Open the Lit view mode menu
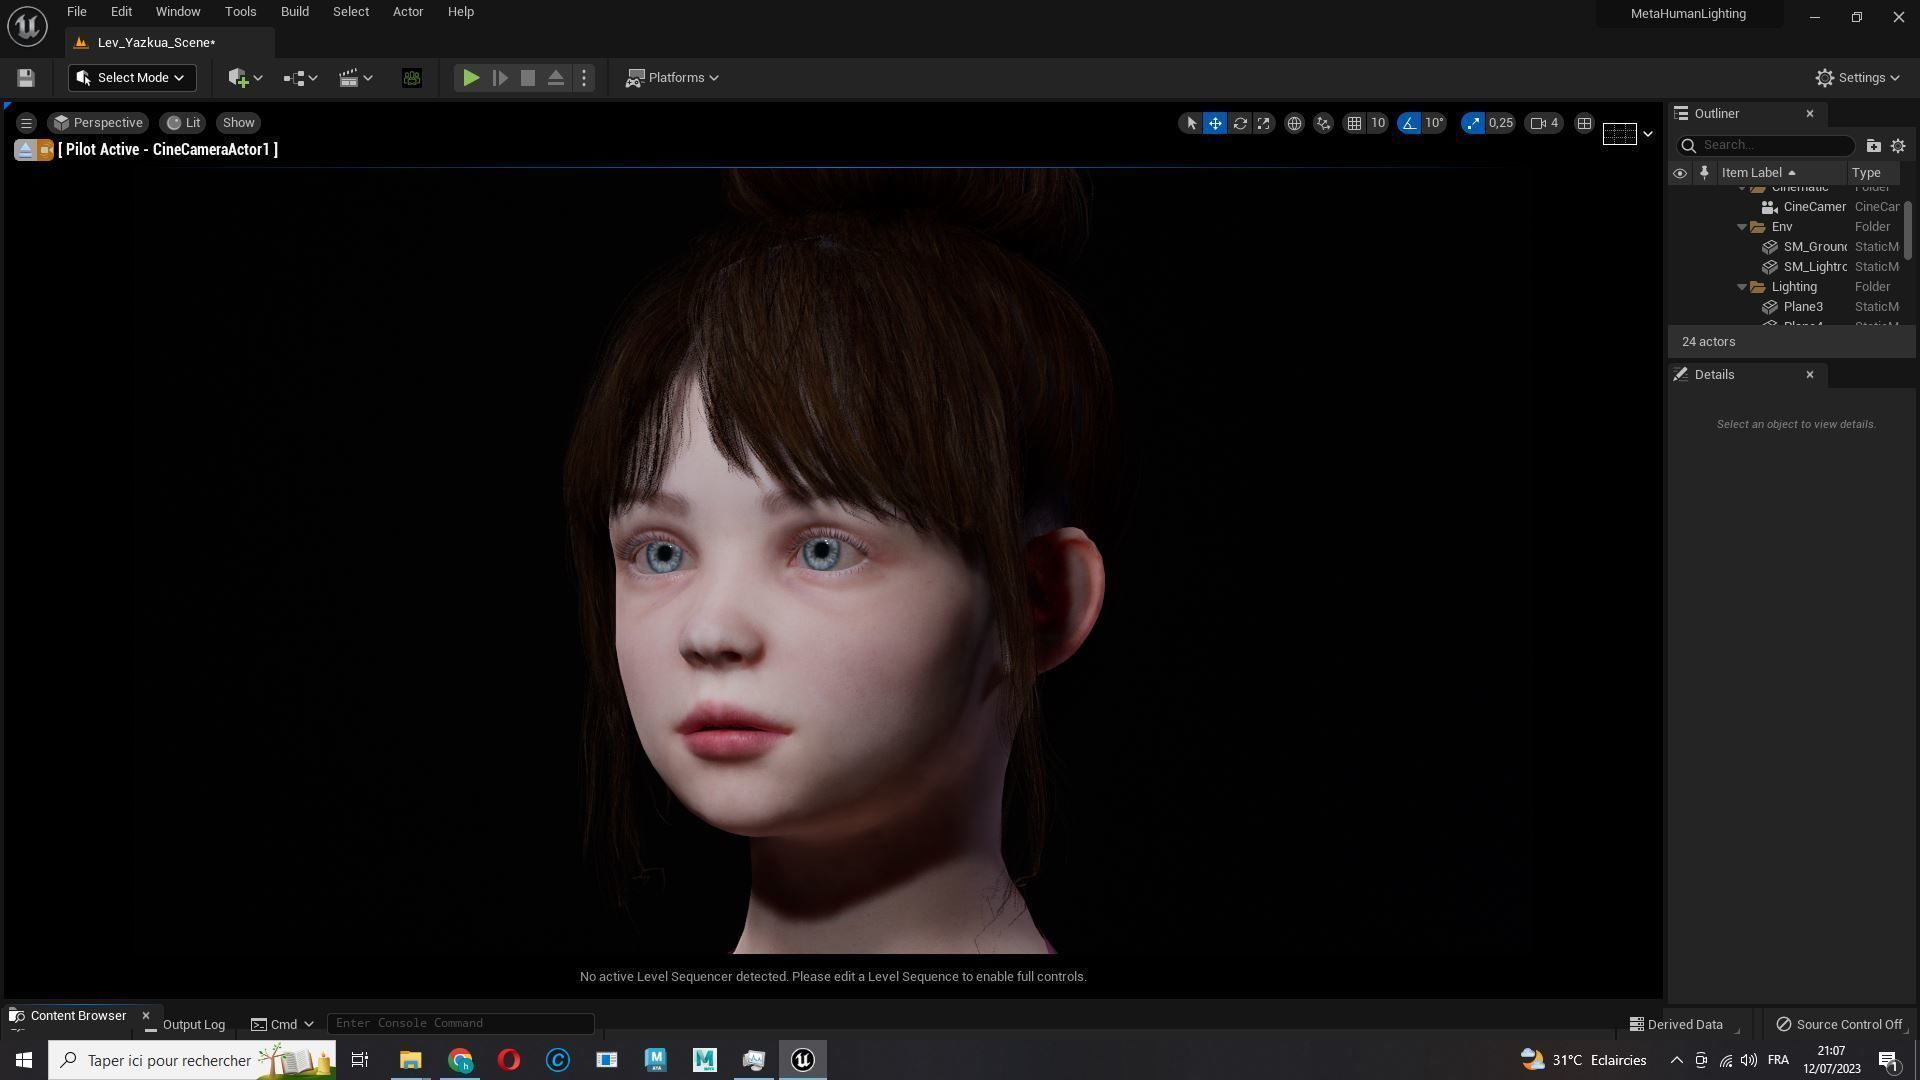This screenshot has height=1080, width=1920. click(183, 123)
